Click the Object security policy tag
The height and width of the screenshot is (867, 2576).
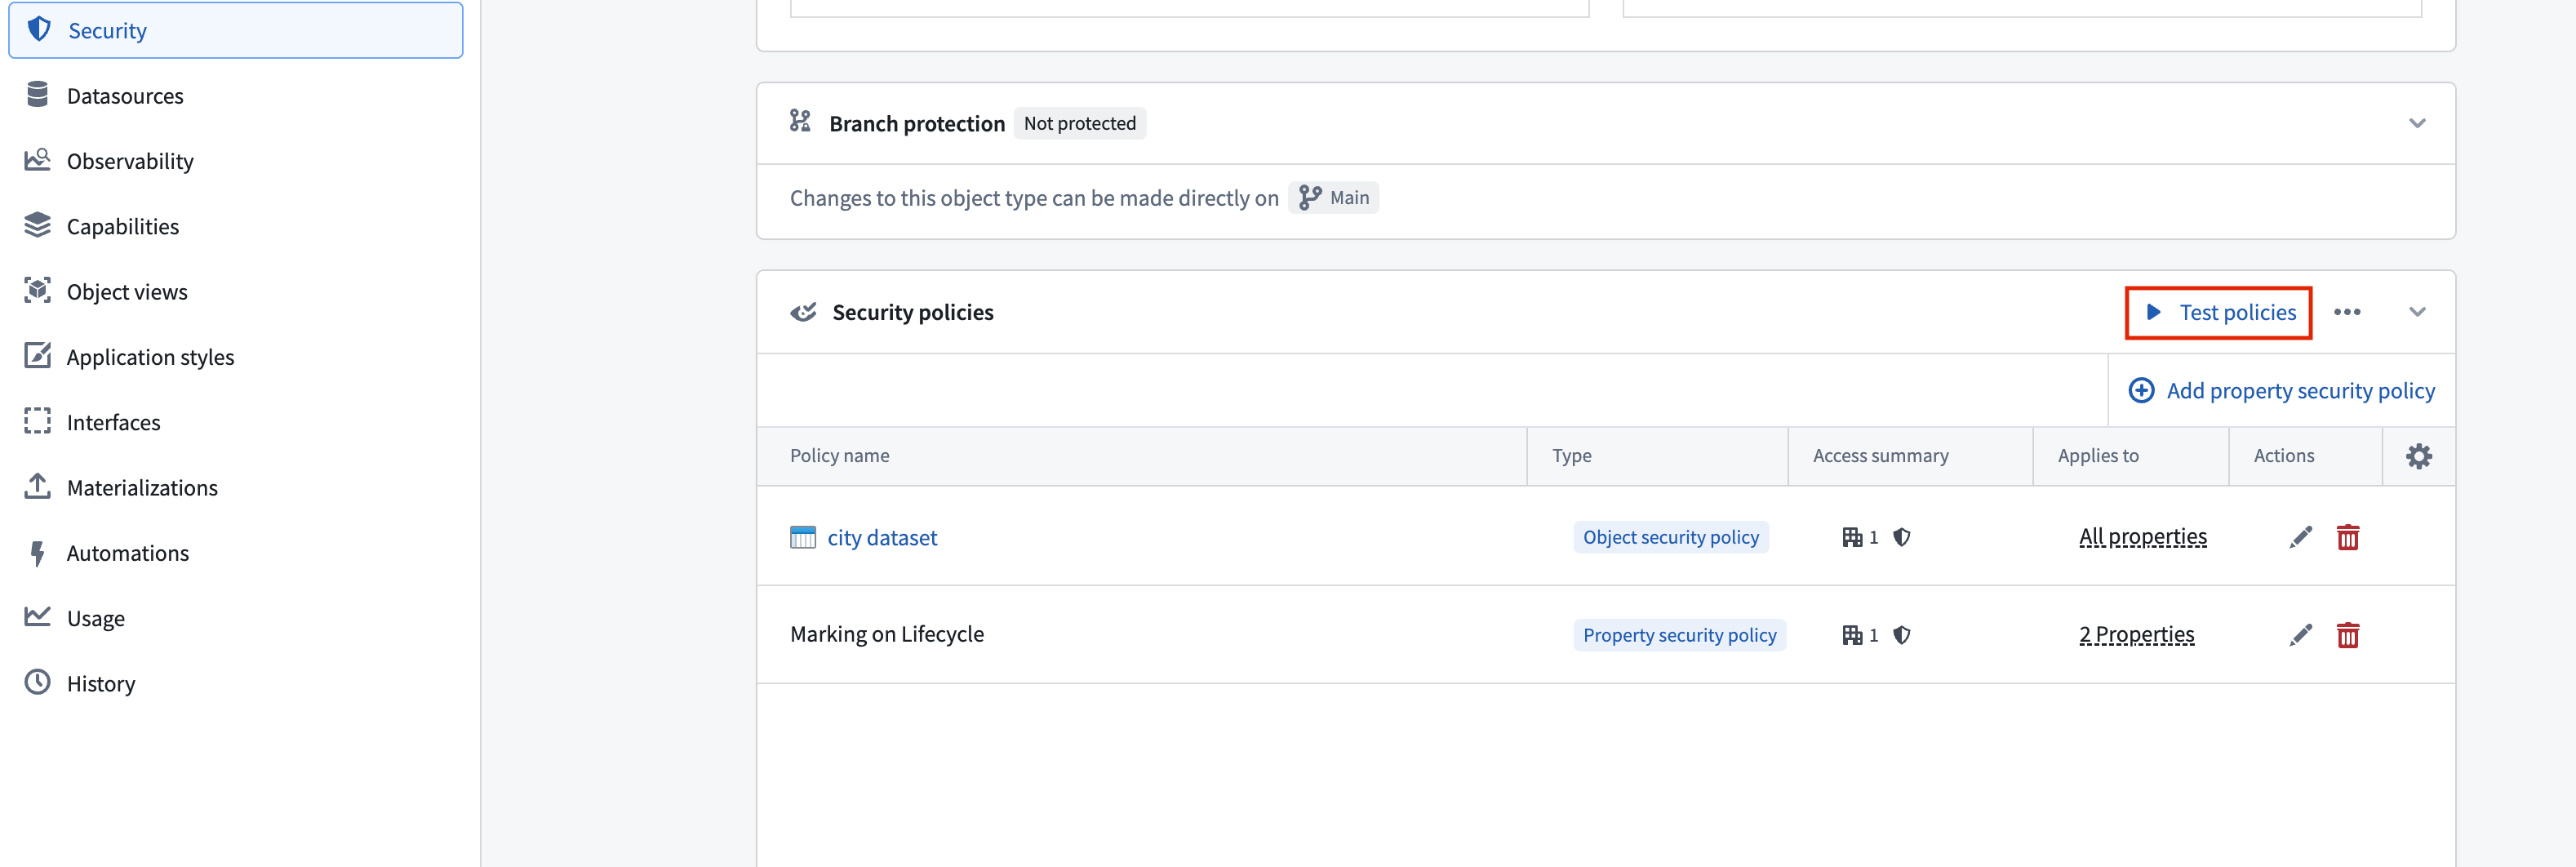pos(1670,537)
